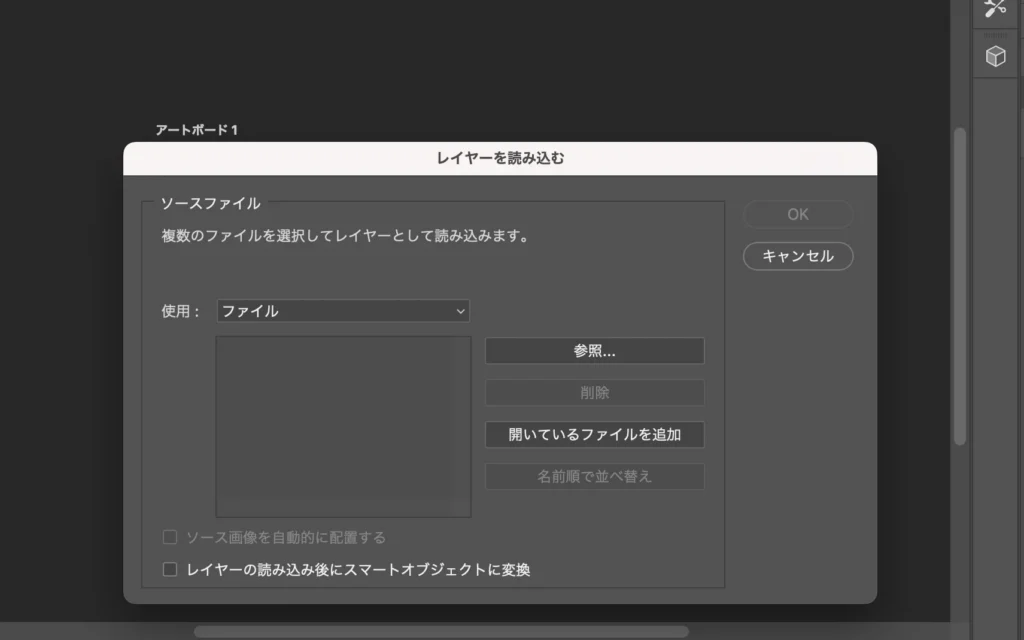Screen dimensions: 1024x640
Task: Click the 参照... button to browse files
Action: [x=594, y=351]
